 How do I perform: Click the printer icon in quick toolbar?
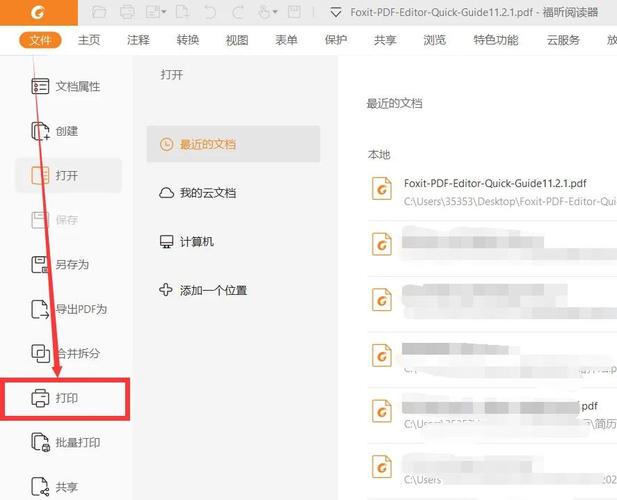tap(127, 12)
